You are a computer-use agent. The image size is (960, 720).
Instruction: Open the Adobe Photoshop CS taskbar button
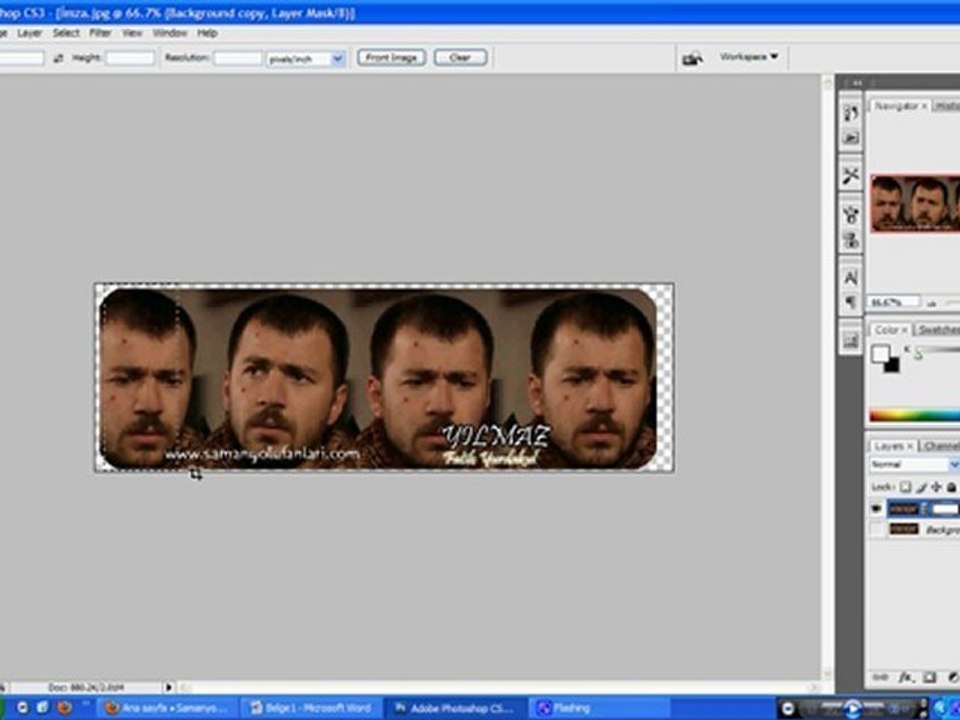tap(456, 708)
